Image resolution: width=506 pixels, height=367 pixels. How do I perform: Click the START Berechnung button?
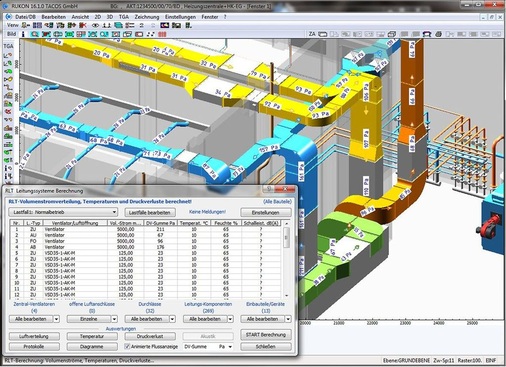266,335
